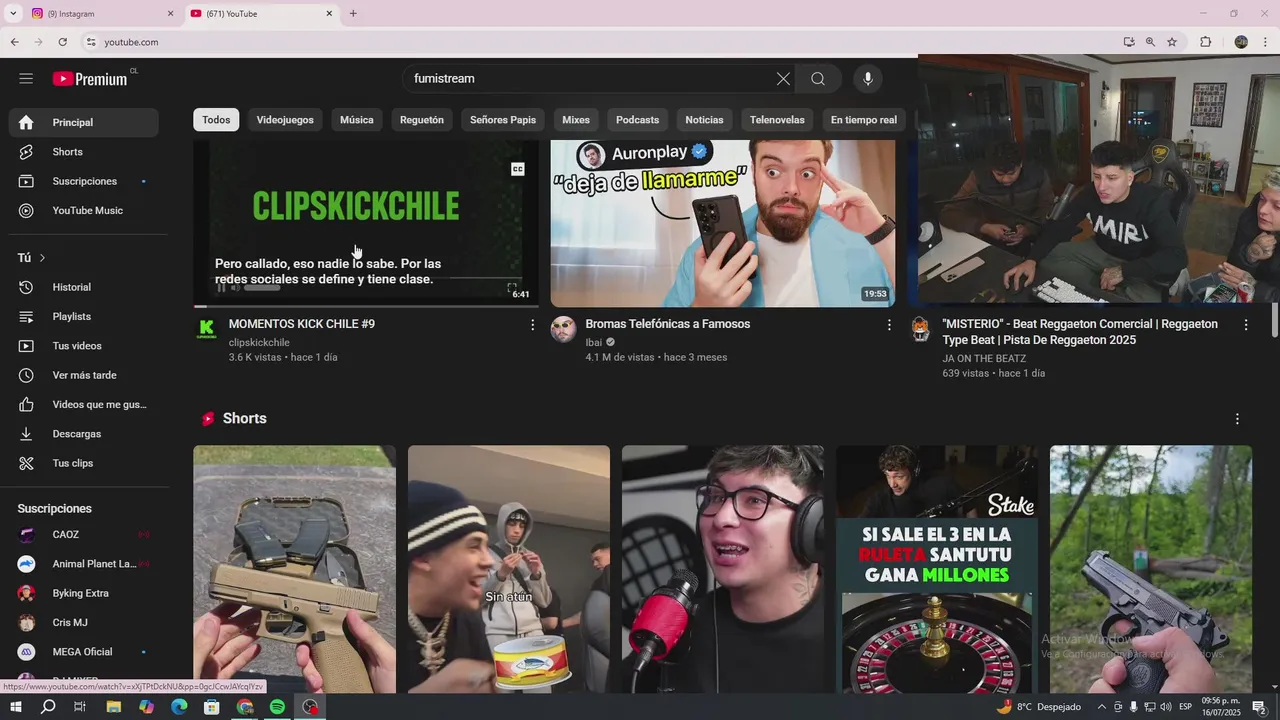Run search with magnifier button

tap(818, 79)
